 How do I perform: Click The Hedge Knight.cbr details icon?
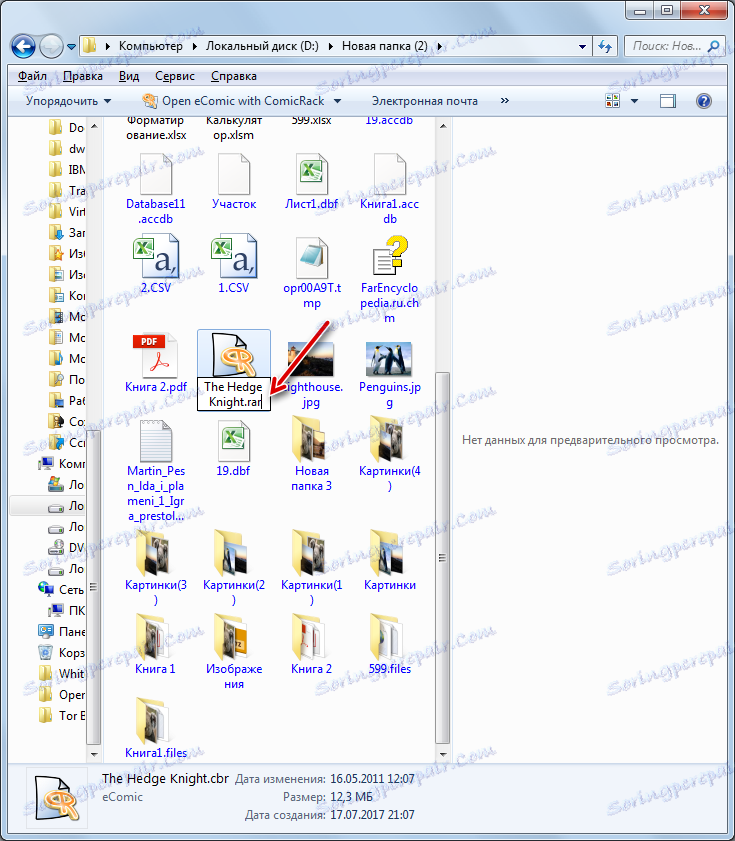click(x=57, y=798)
